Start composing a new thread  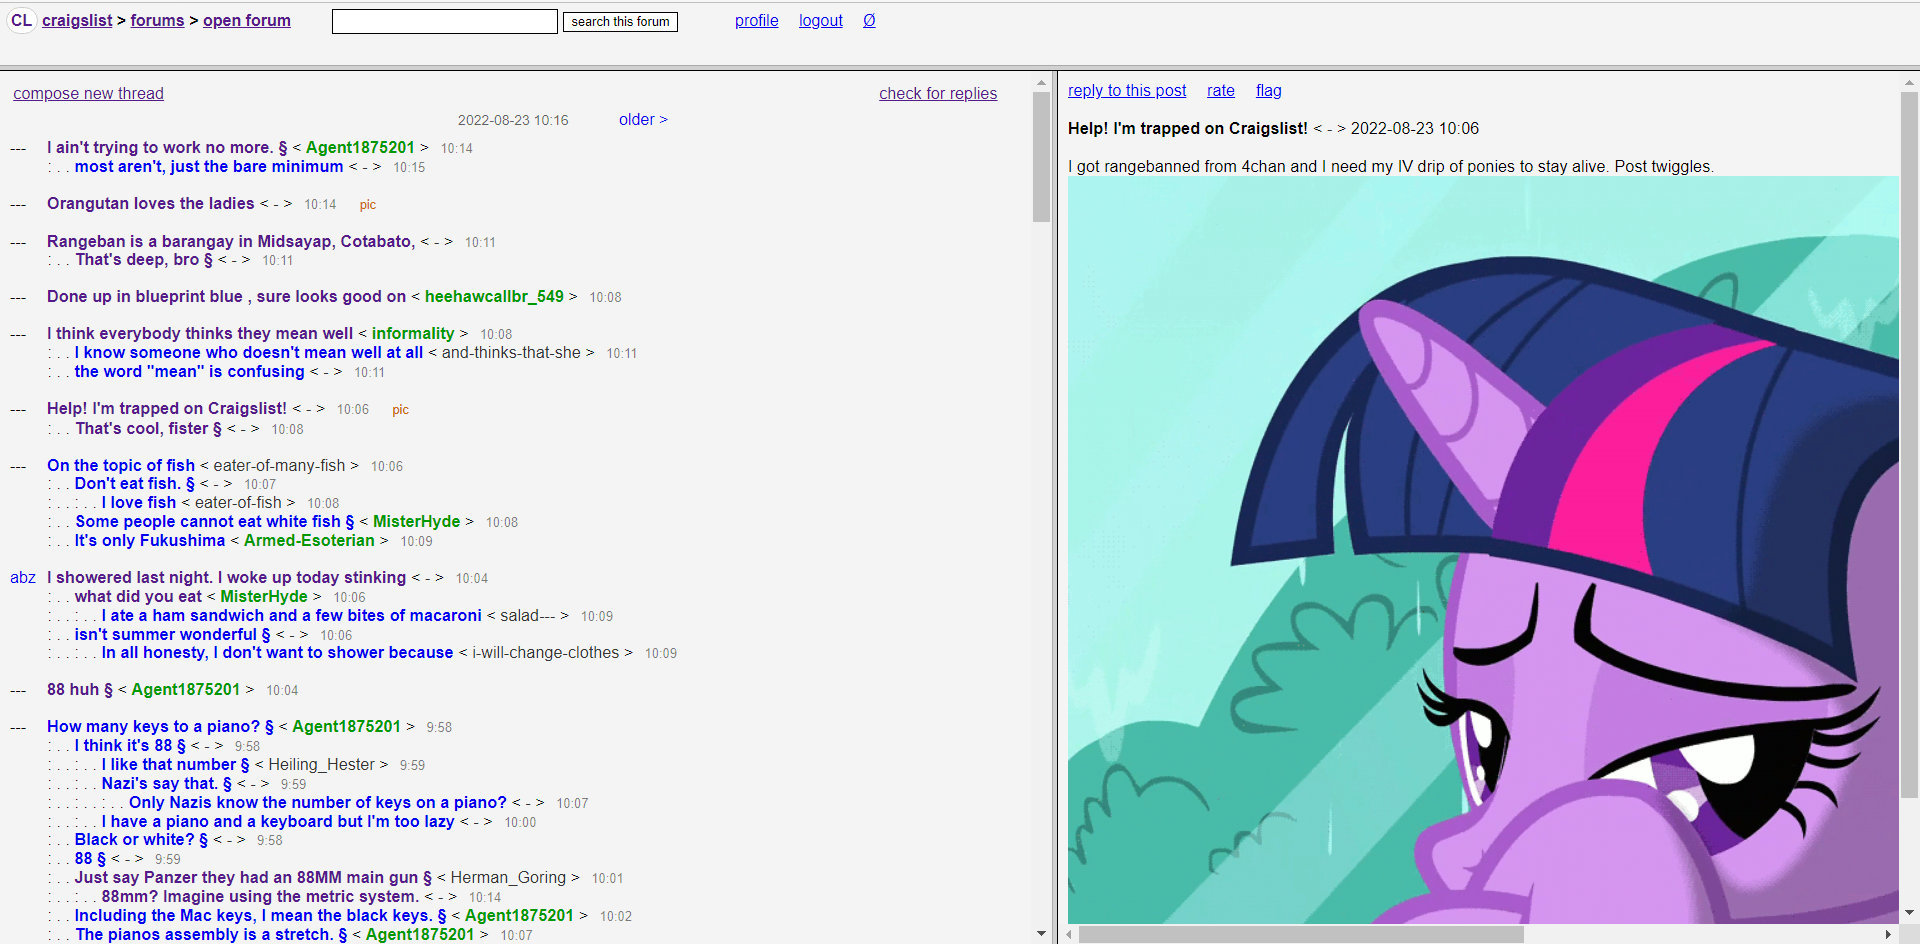[x=88, y=93]
